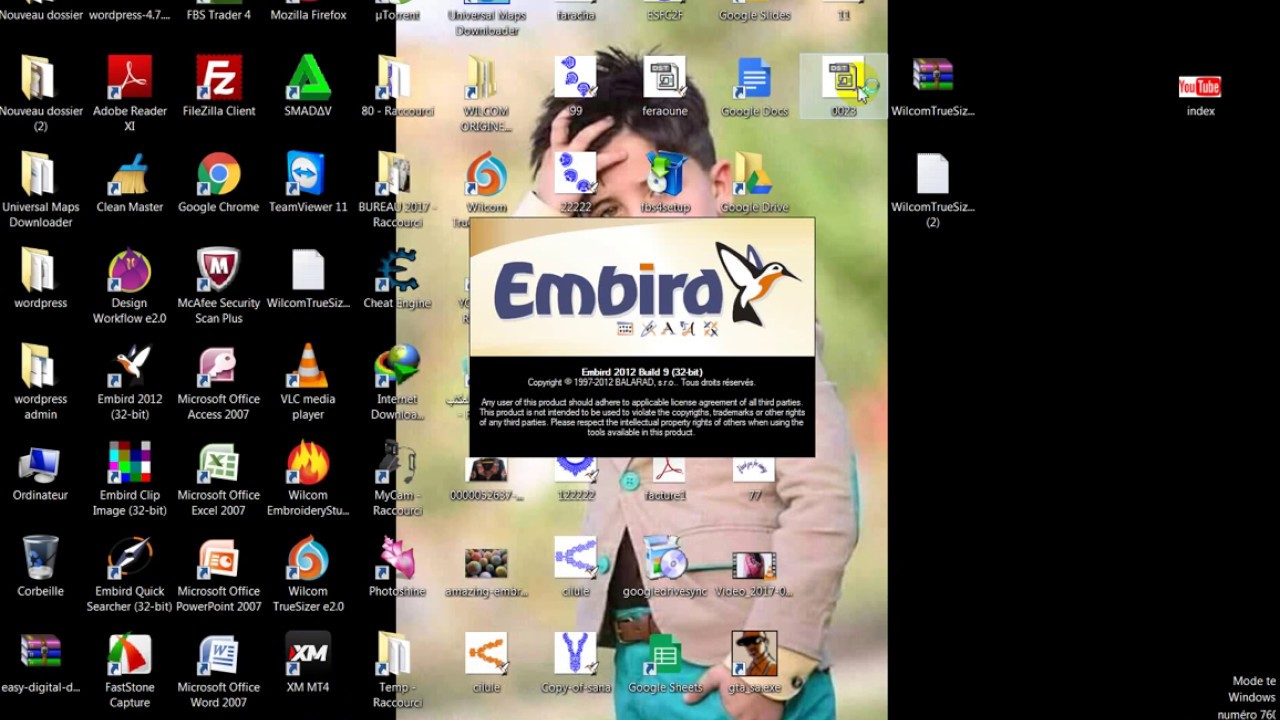The image size is (1280, 720).
Task: Launch Wilcom TrueSizer e2.0
Action: pos(308,575)
